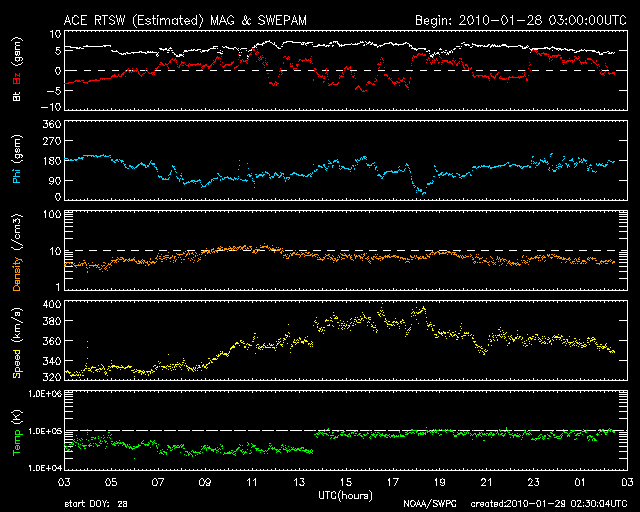This screenshot has width=640, height=512.
Task: Click the '180' tick label on Phi panel
Action: (52, 161)
